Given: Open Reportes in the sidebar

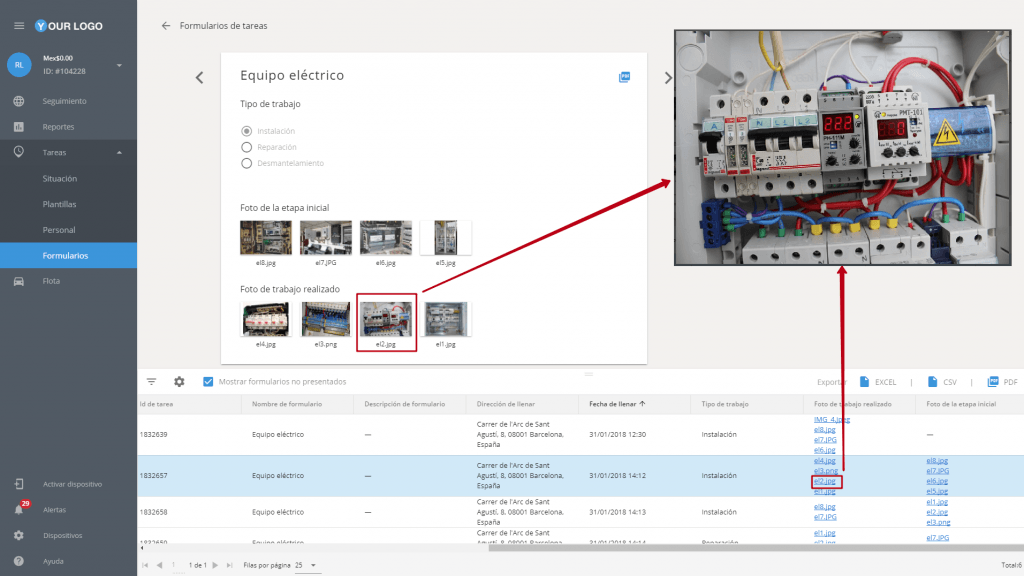Looking at the screenshot, I should pos(58,127).
